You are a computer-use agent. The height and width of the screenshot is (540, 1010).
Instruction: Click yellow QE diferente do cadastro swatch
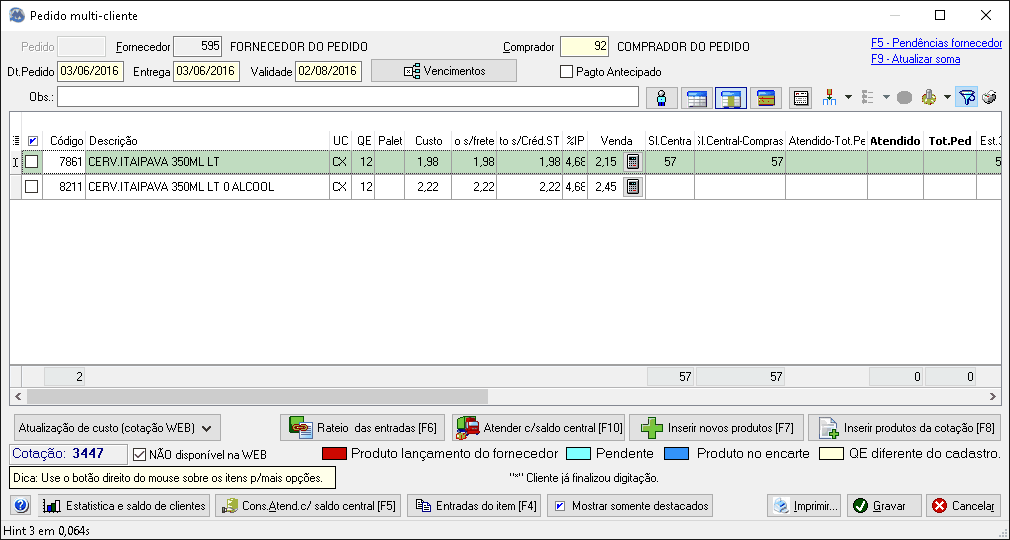832,454
